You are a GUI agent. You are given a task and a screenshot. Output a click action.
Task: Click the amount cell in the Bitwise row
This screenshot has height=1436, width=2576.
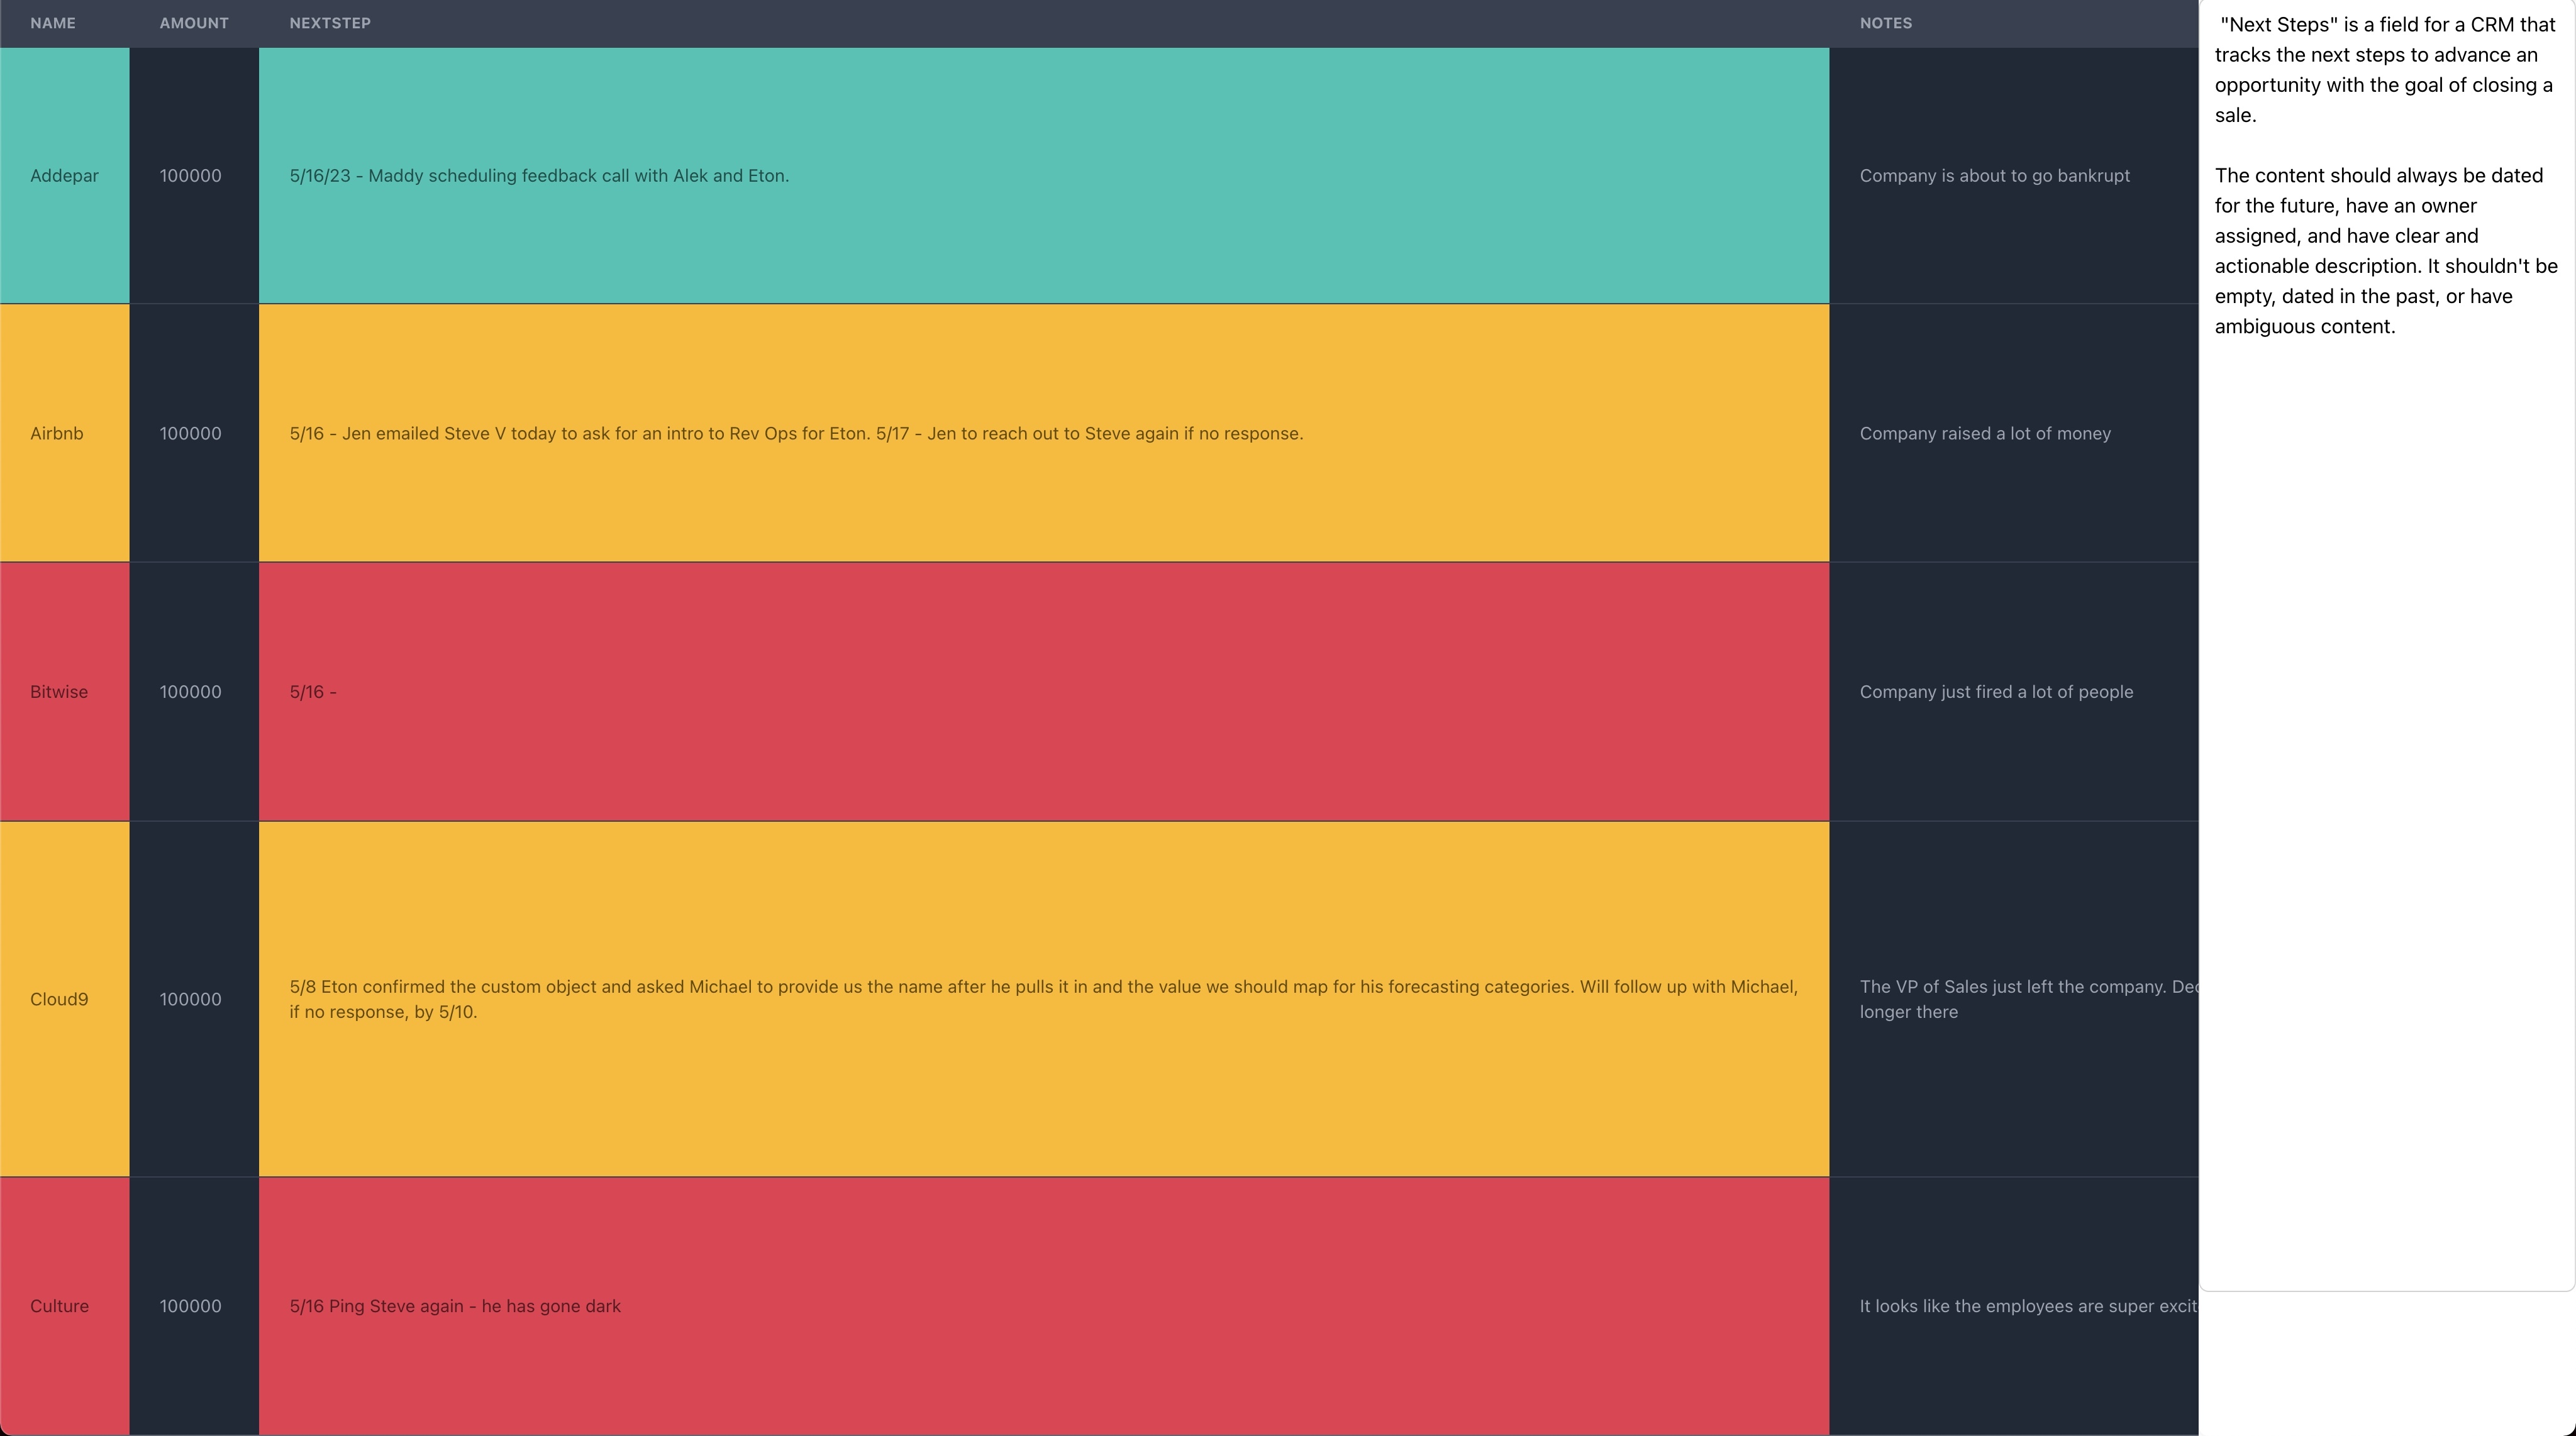(191, 692)
